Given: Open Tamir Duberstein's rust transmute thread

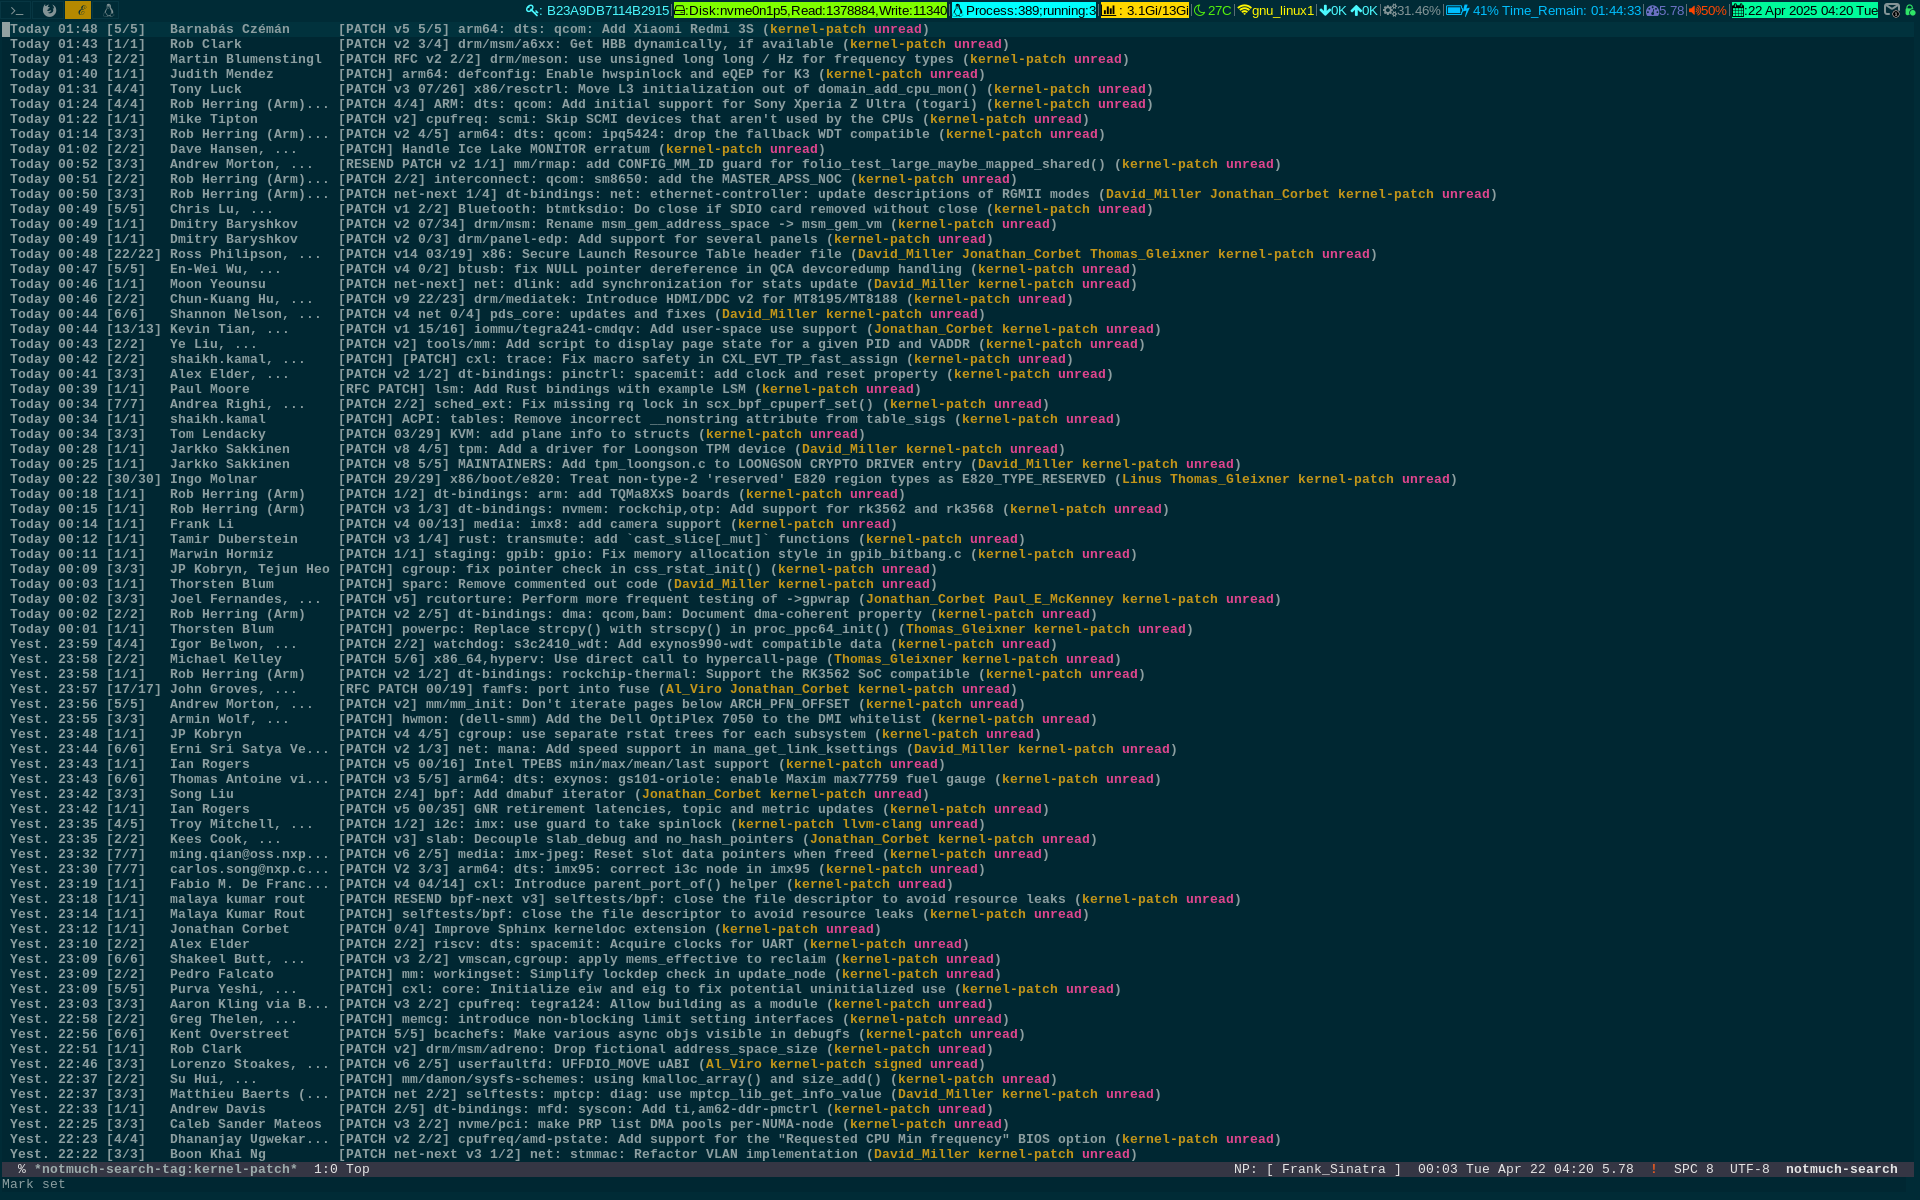Looking at the screenshot, I should (960, 539).
